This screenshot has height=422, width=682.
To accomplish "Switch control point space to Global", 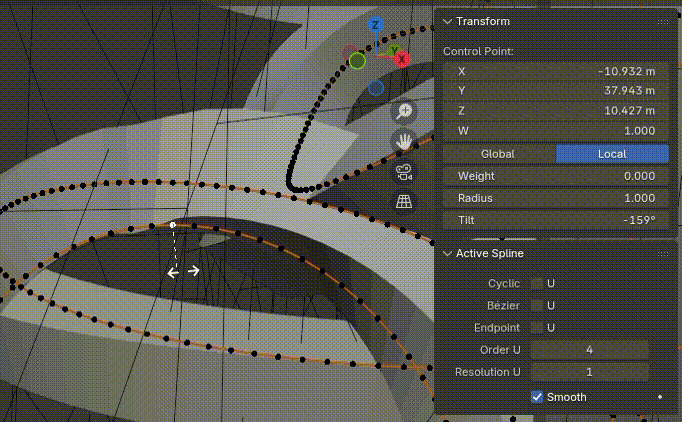I will coord(498,154).
